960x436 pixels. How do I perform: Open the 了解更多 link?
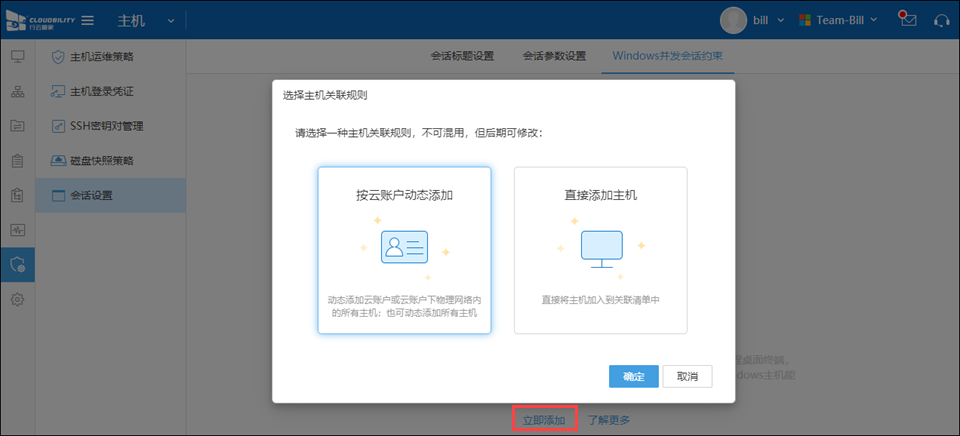pyautogui.click(x=609, y=420)
